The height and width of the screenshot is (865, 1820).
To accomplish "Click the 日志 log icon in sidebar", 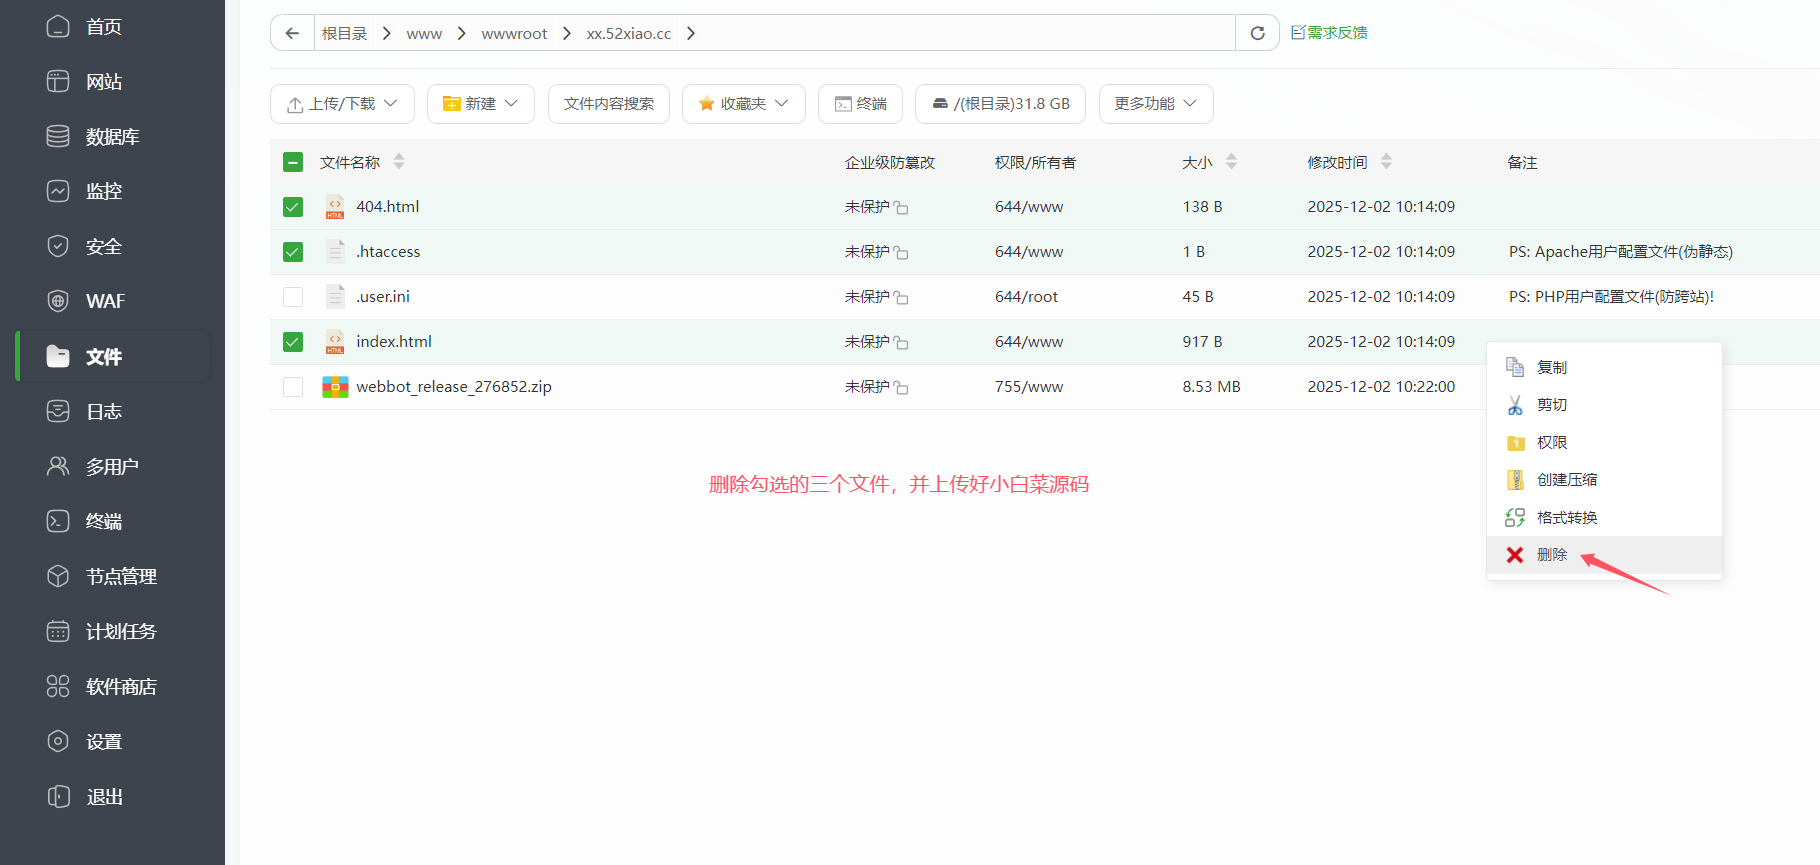I will tap(58, 411).
